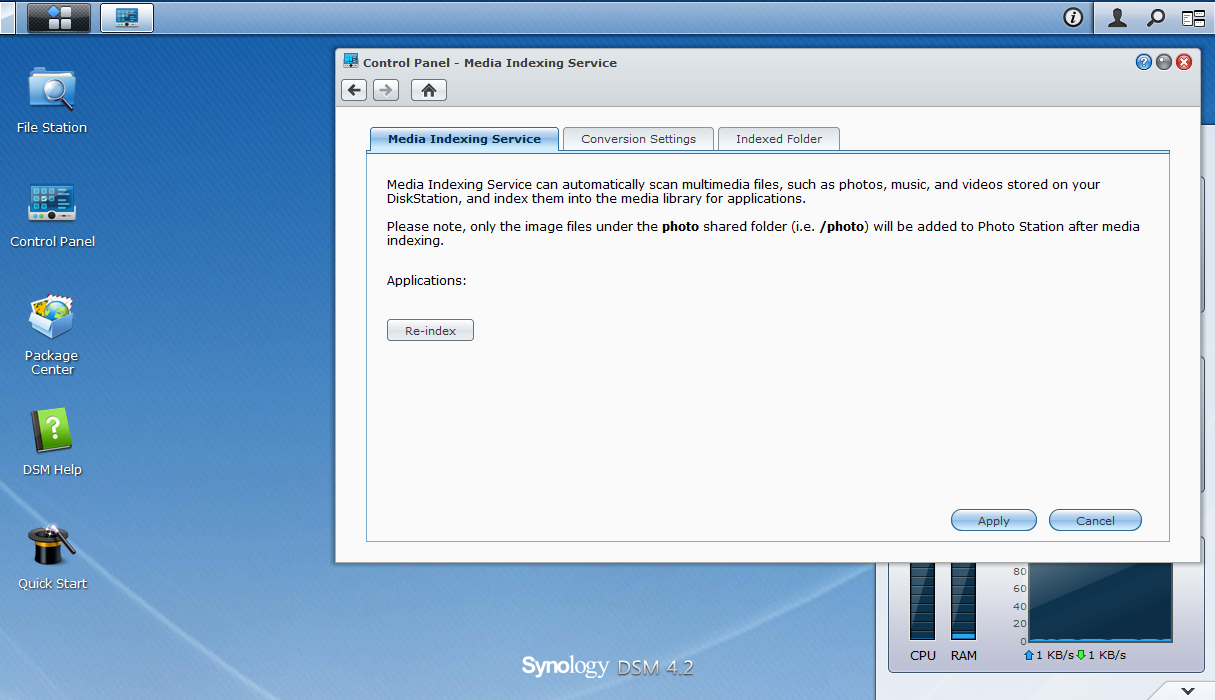This screenshot has height=700, width=1215.
Task: Open the user options icon
Action: [x=1118, y=17]
